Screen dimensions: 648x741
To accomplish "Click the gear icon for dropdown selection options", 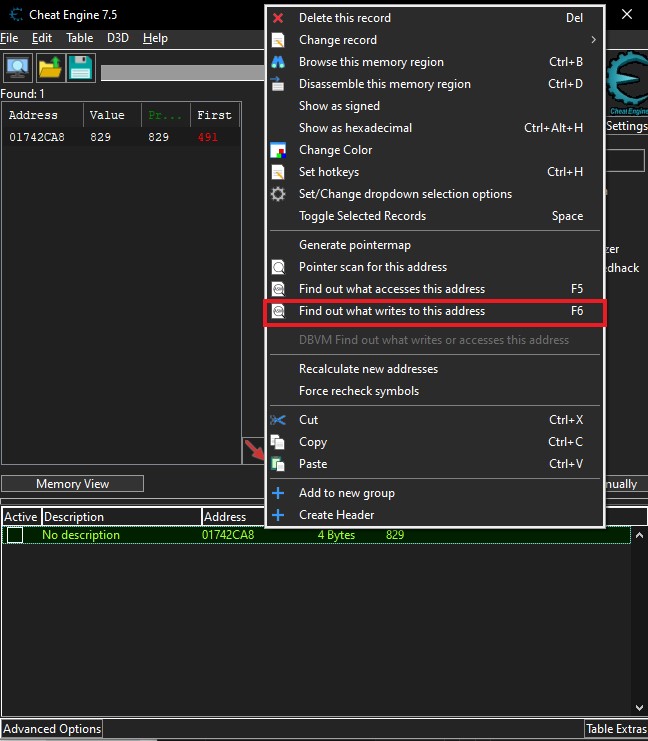I will (279, 194).
